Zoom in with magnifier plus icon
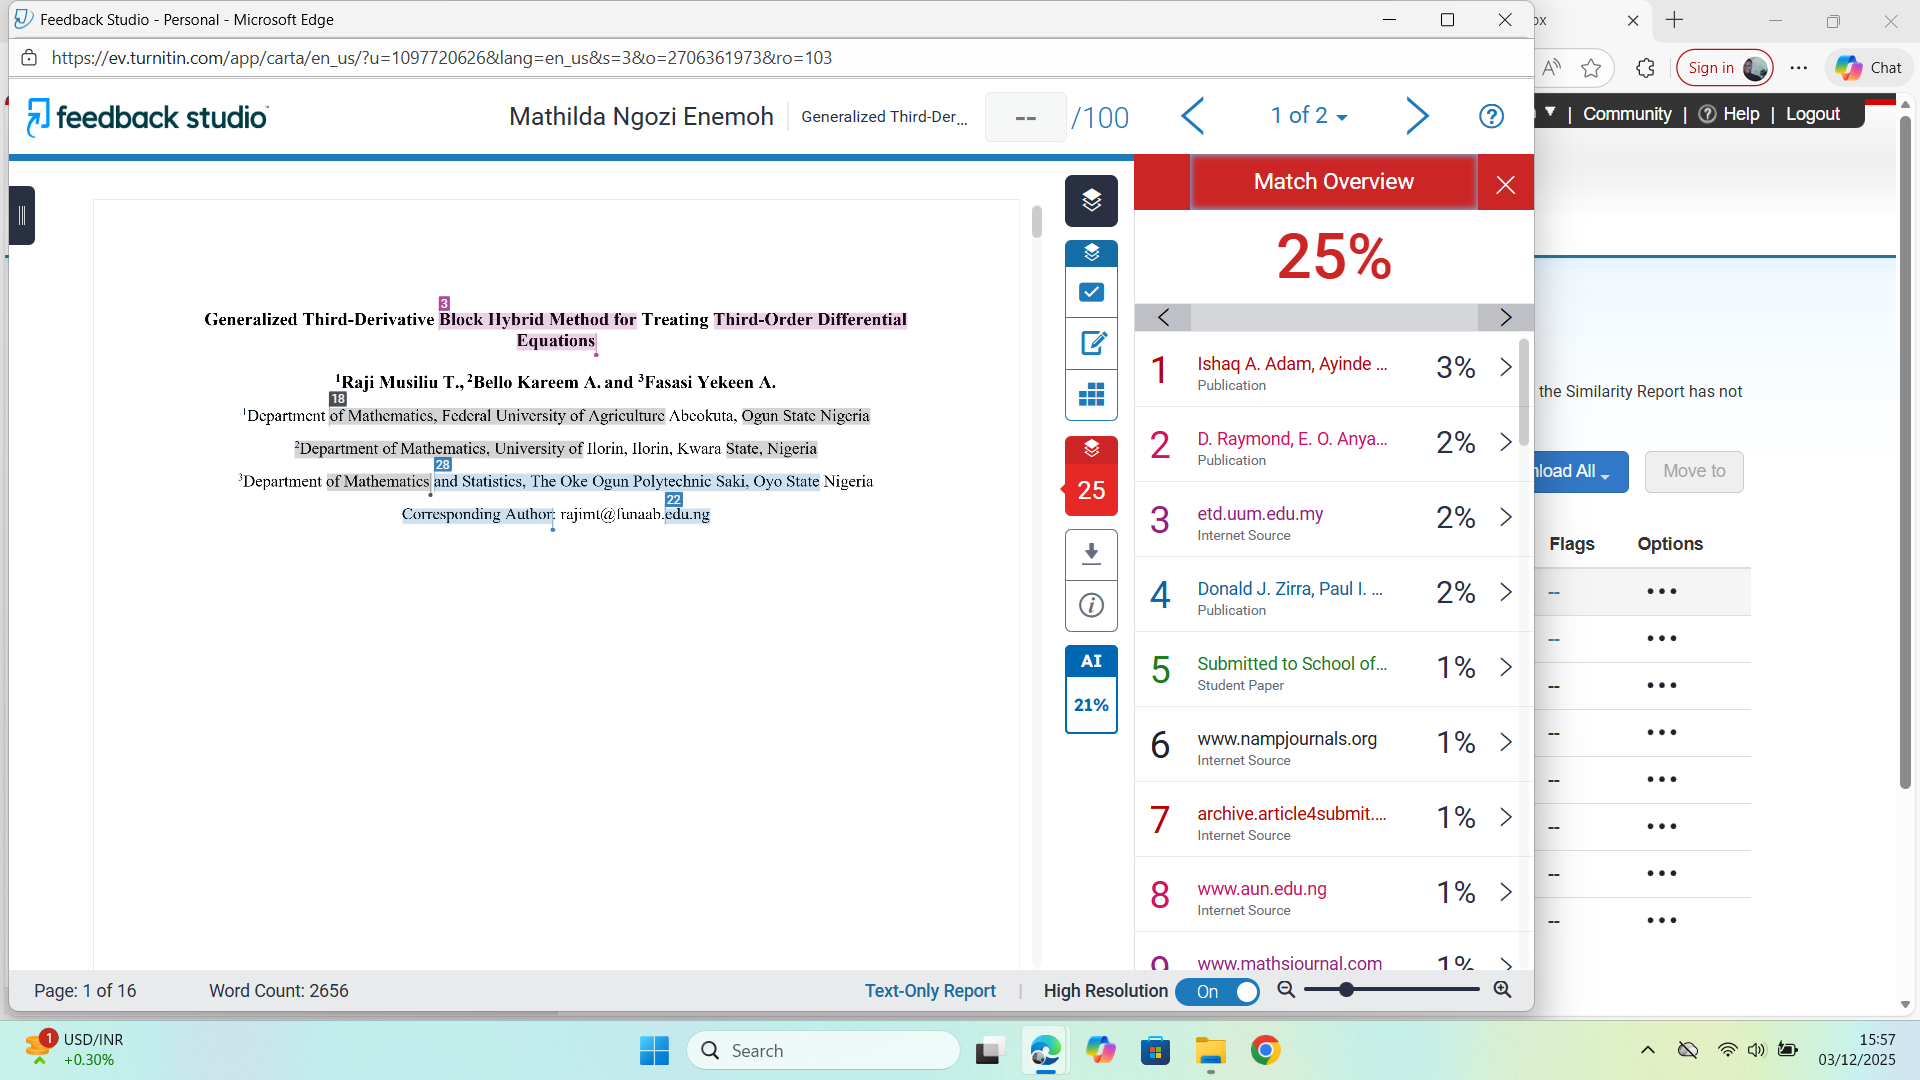The height and width of the screenshot is (1080, 1920). (x=1502, y=989)
